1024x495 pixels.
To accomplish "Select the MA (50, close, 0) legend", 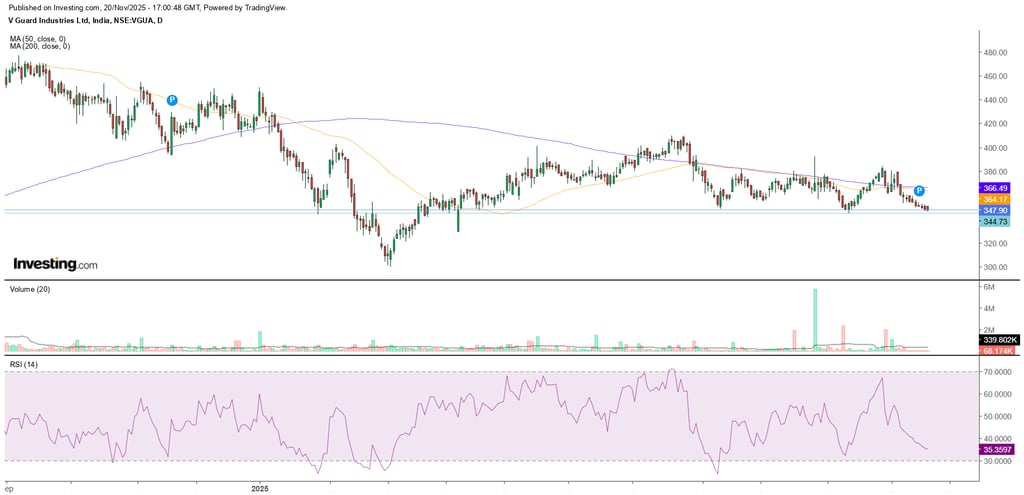I will [x=40, y=39].
